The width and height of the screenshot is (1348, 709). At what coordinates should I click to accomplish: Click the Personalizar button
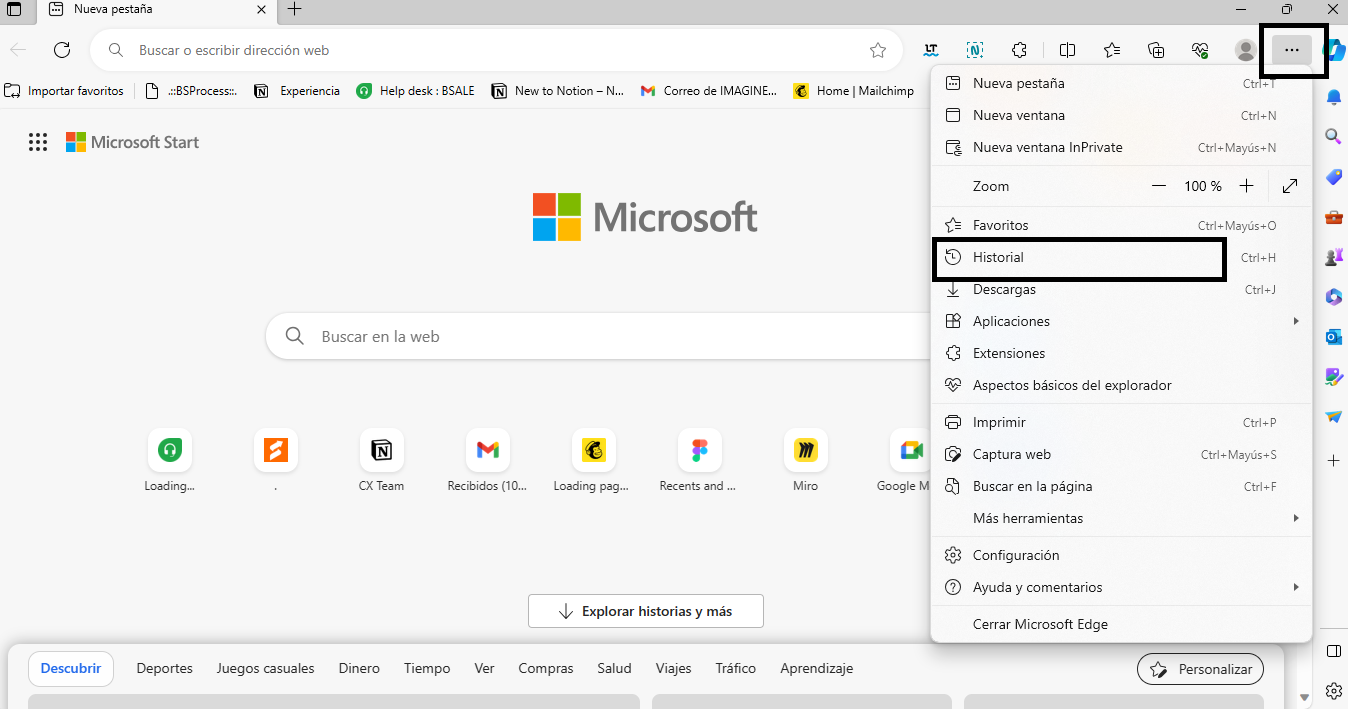1200,669
